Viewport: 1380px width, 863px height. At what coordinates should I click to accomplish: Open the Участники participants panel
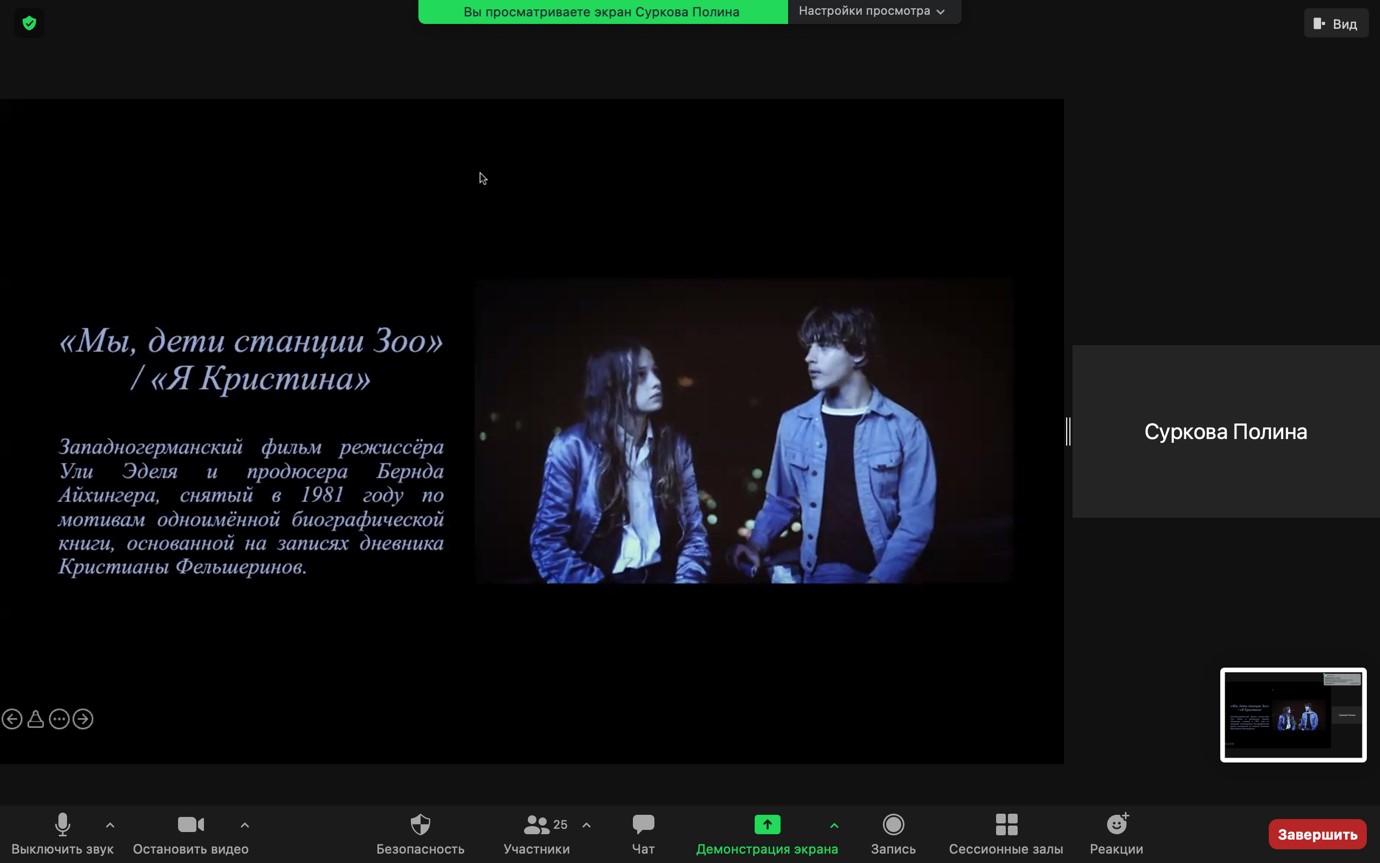(537, 834)
